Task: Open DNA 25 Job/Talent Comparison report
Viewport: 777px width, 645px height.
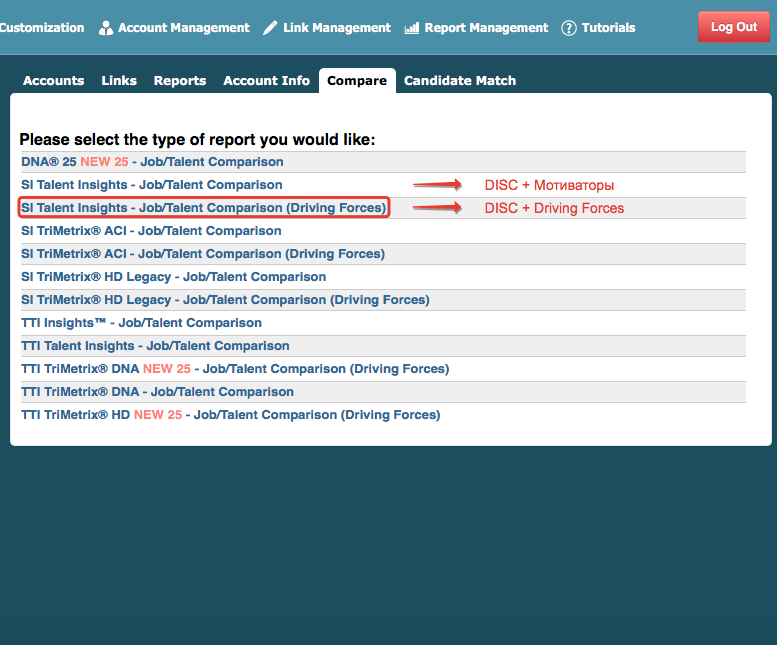Action: [x=152, y=162]
